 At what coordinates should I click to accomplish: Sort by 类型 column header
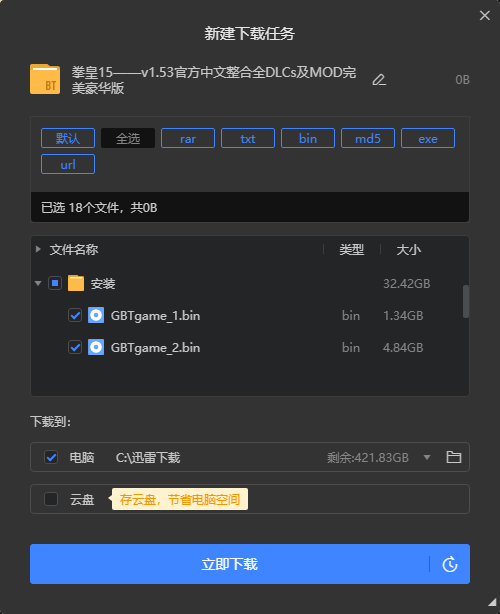(351, 249)
